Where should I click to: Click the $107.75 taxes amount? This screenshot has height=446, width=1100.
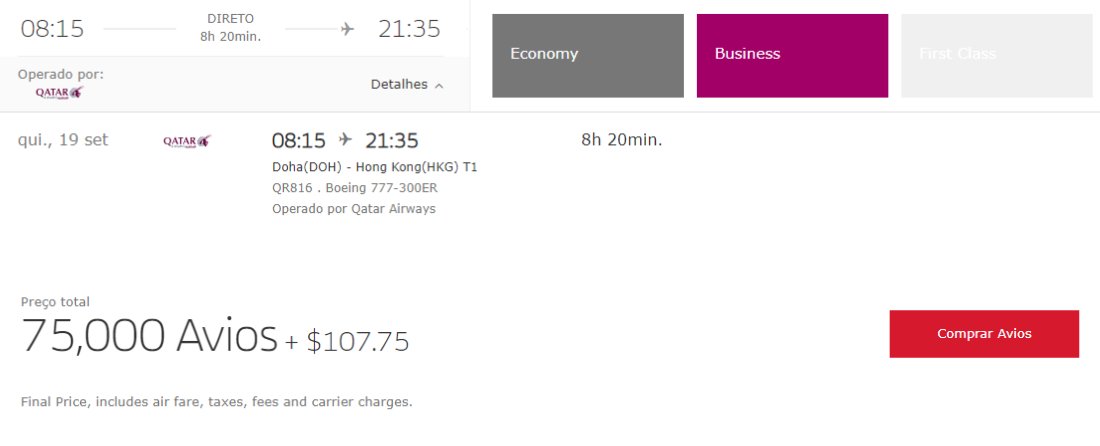(358, 342)
